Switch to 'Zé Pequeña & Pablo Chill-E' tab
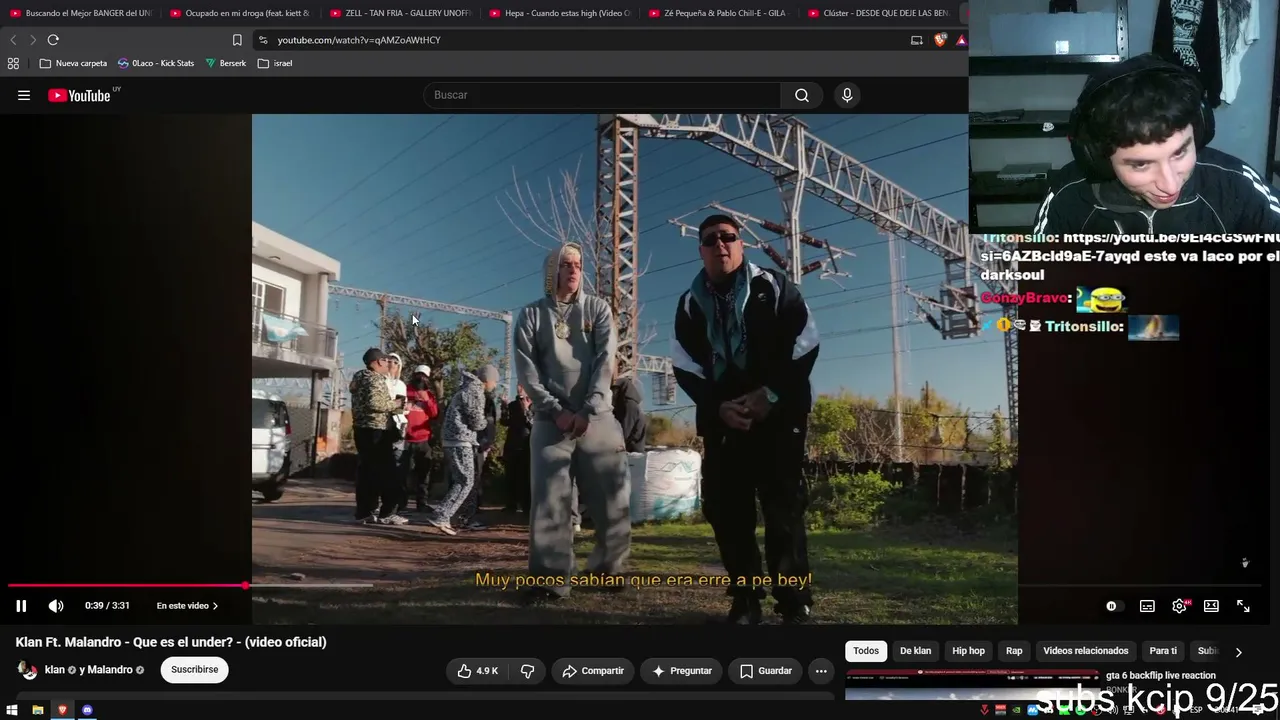This screenshot has height=720, width=1280. click(718, 13)
